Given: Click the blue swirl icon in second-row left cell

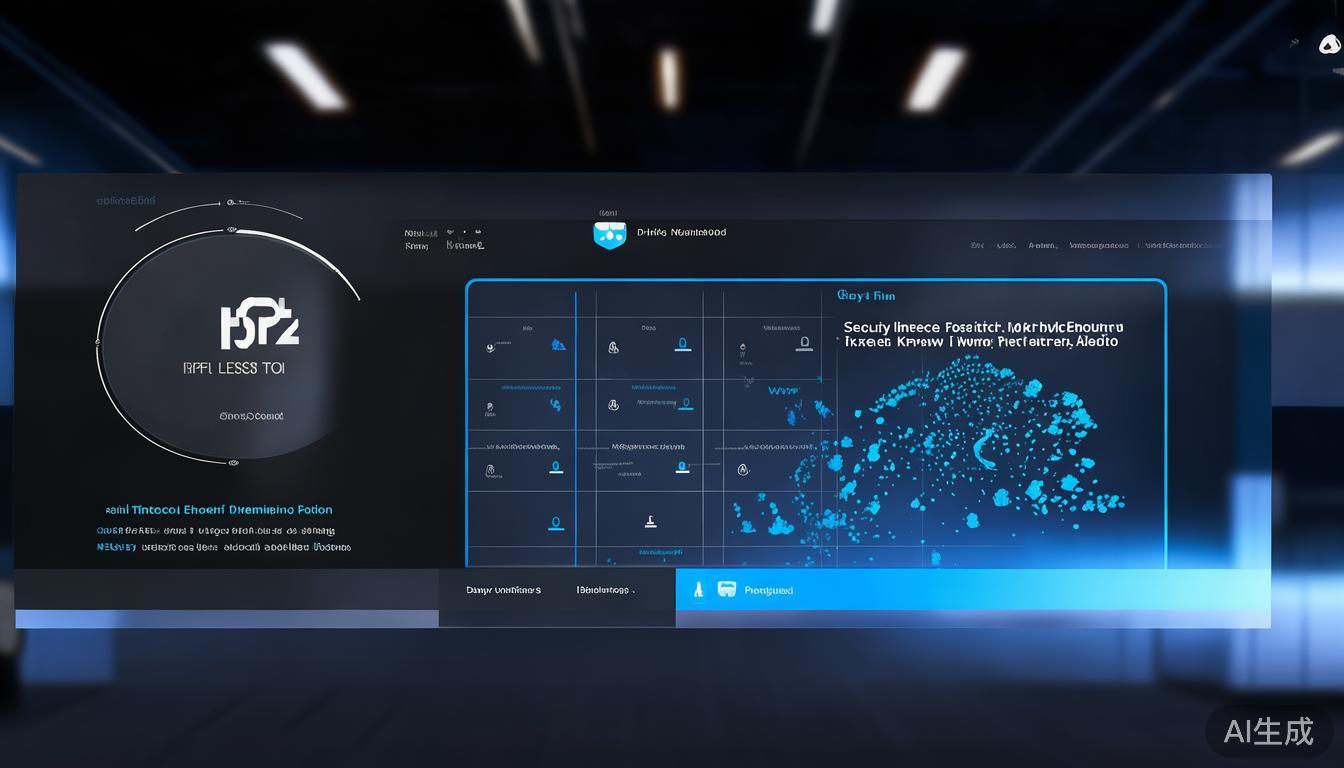Looking at the screenshot, I should click(555, 405).
